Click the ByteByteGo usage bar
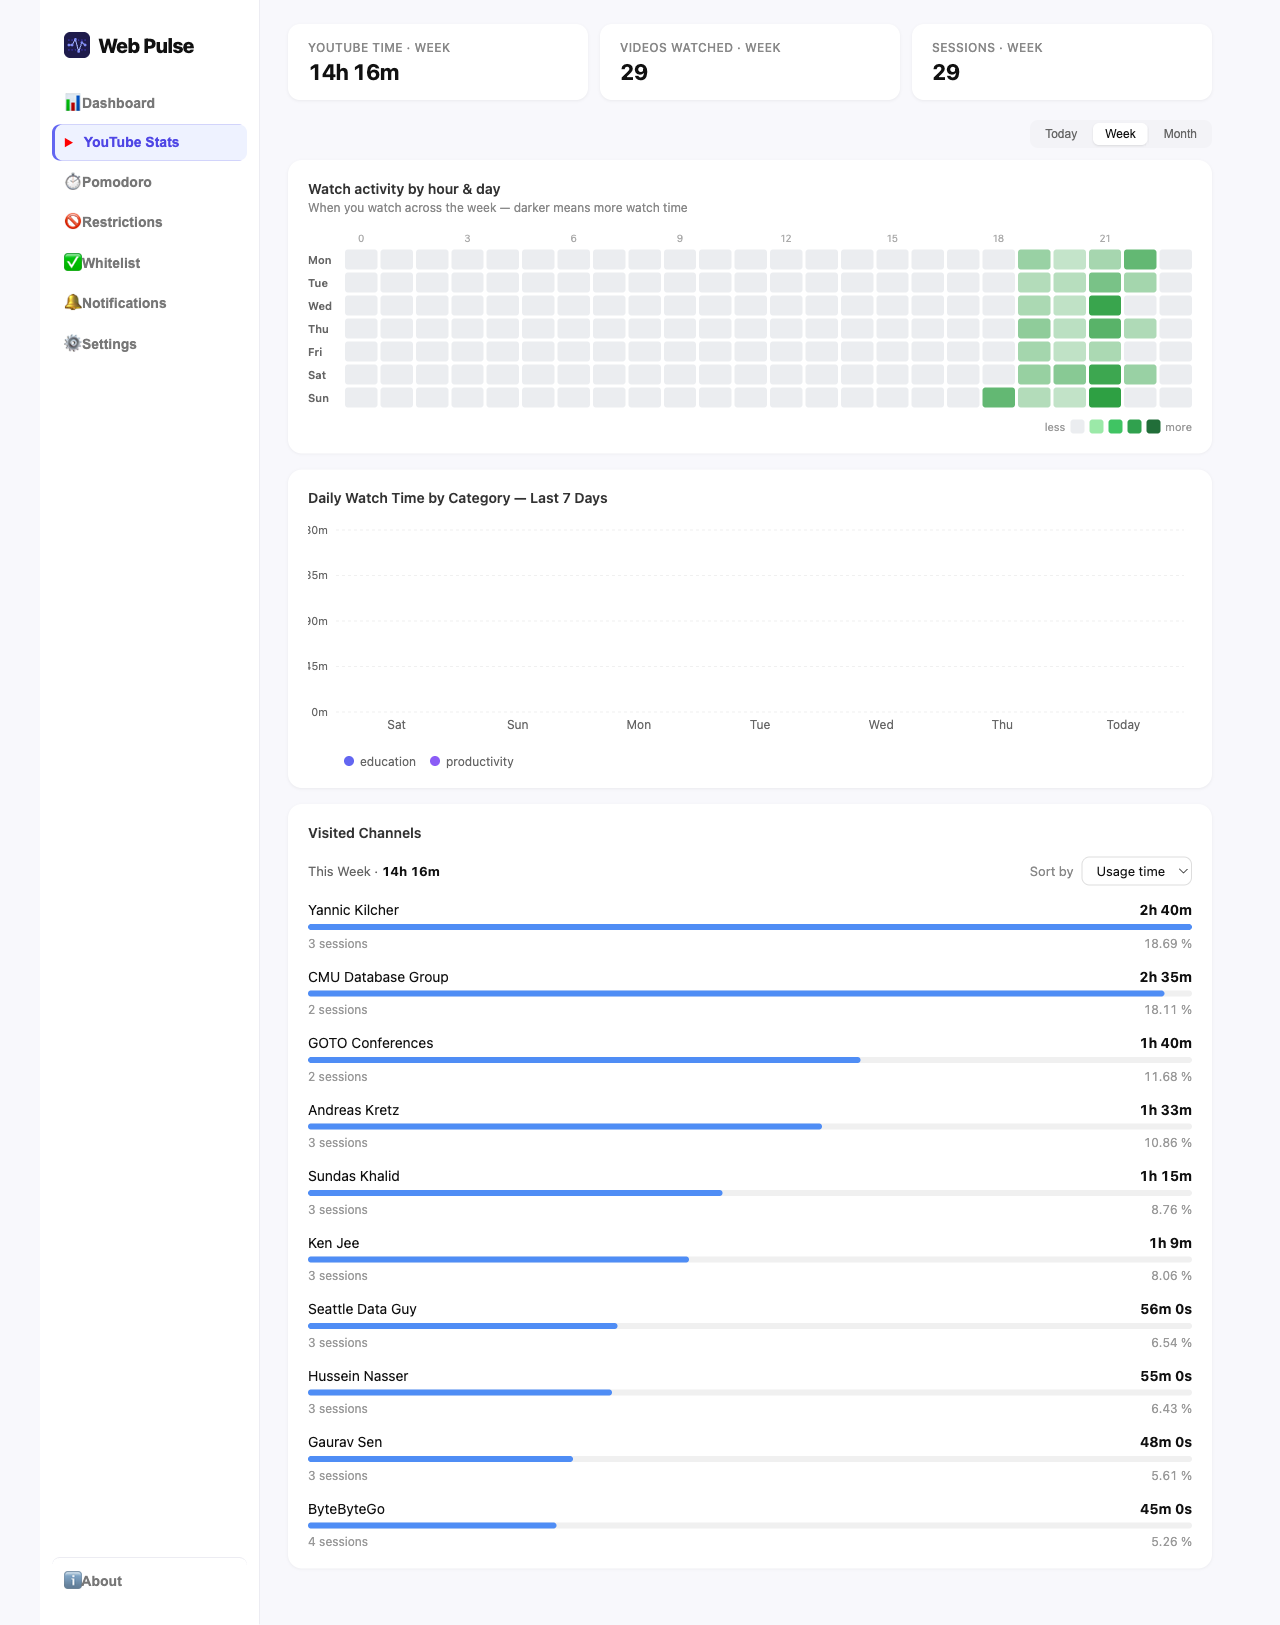The height and width of the screenshot is (1625, 1280). [750, 1526]
